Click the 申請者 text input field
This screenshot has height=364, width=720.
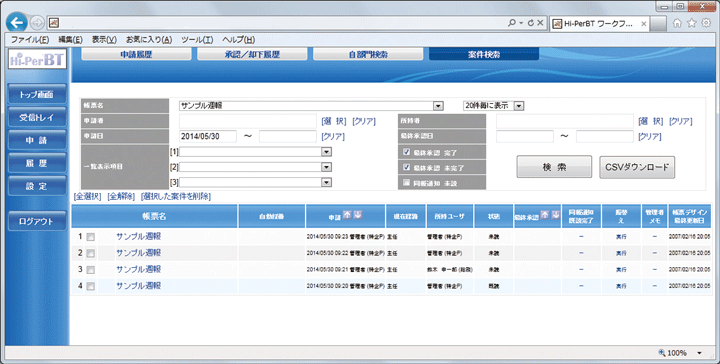pyautogui.click(x=248, y=121)
